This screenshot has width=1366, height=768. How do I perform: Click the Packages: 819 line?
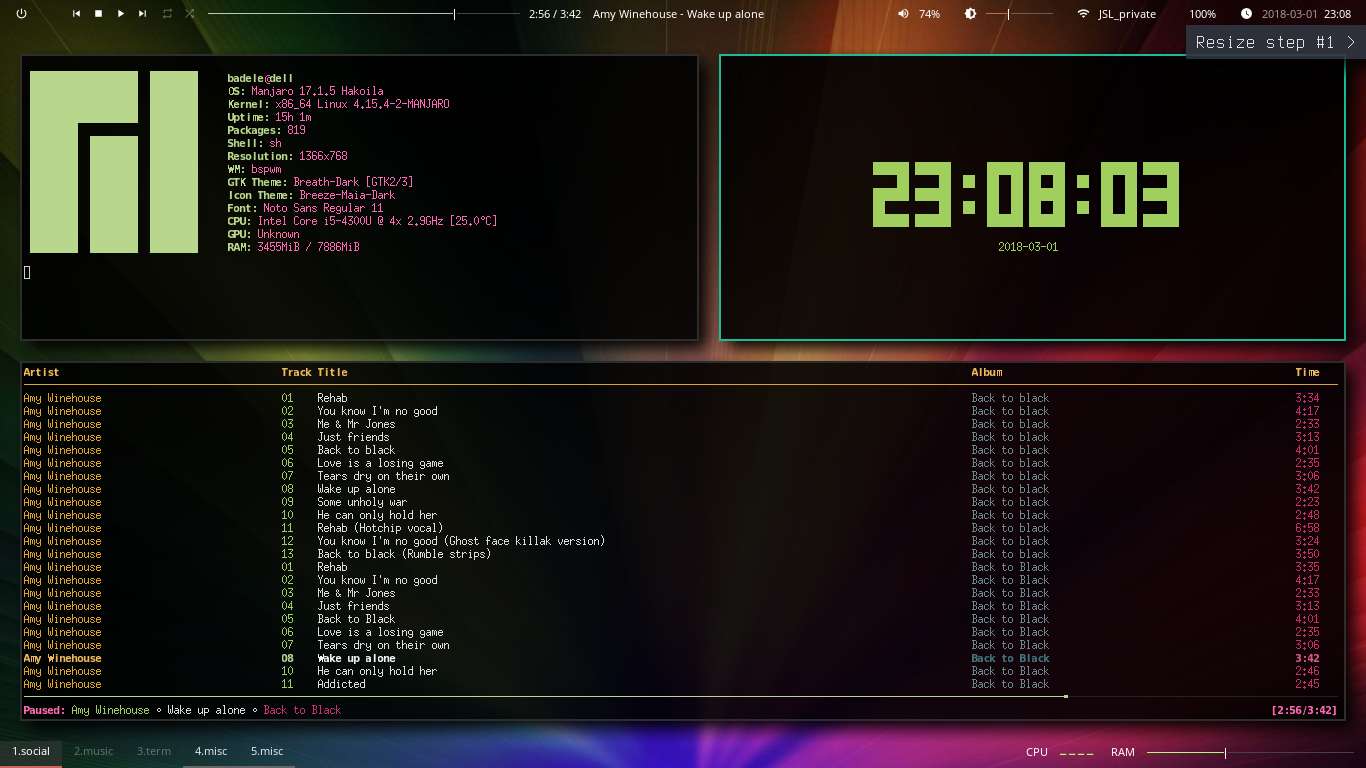click(266, 130)
